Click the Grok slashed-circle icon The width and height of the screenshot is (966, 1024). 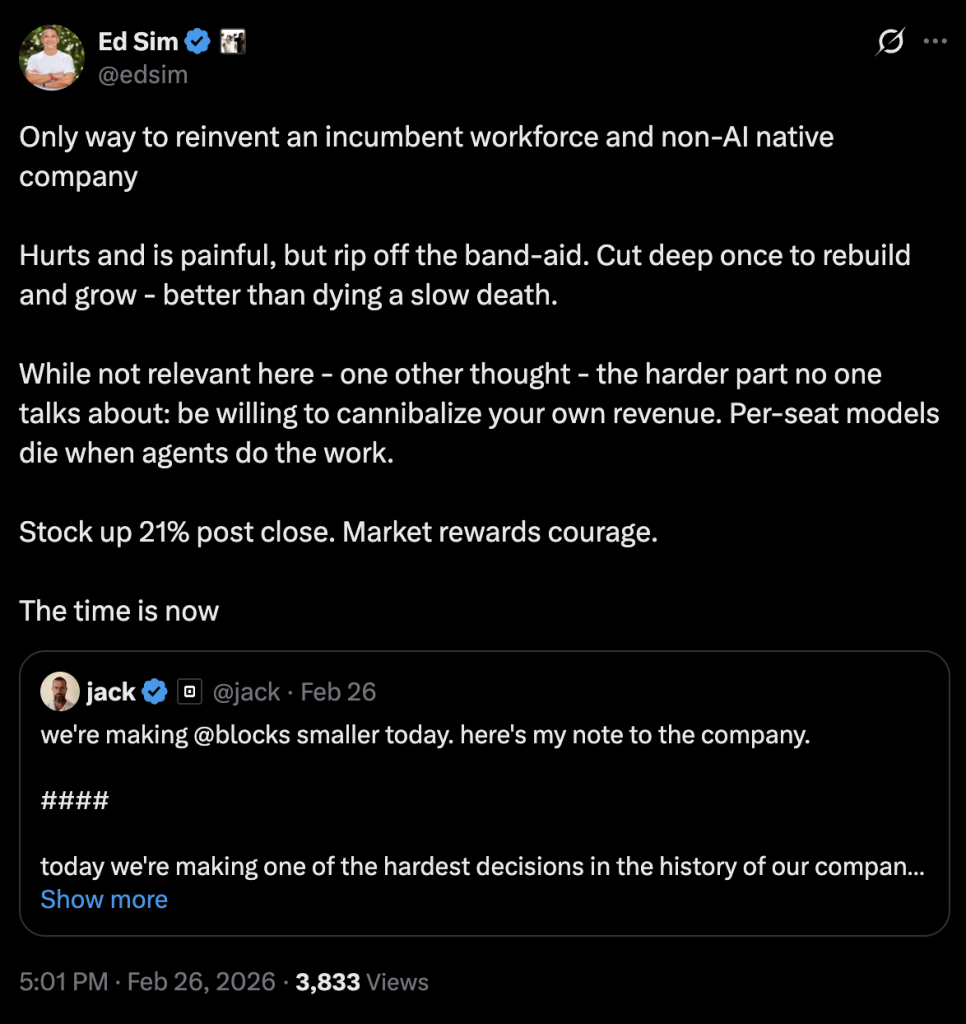(x=887, y=42)
